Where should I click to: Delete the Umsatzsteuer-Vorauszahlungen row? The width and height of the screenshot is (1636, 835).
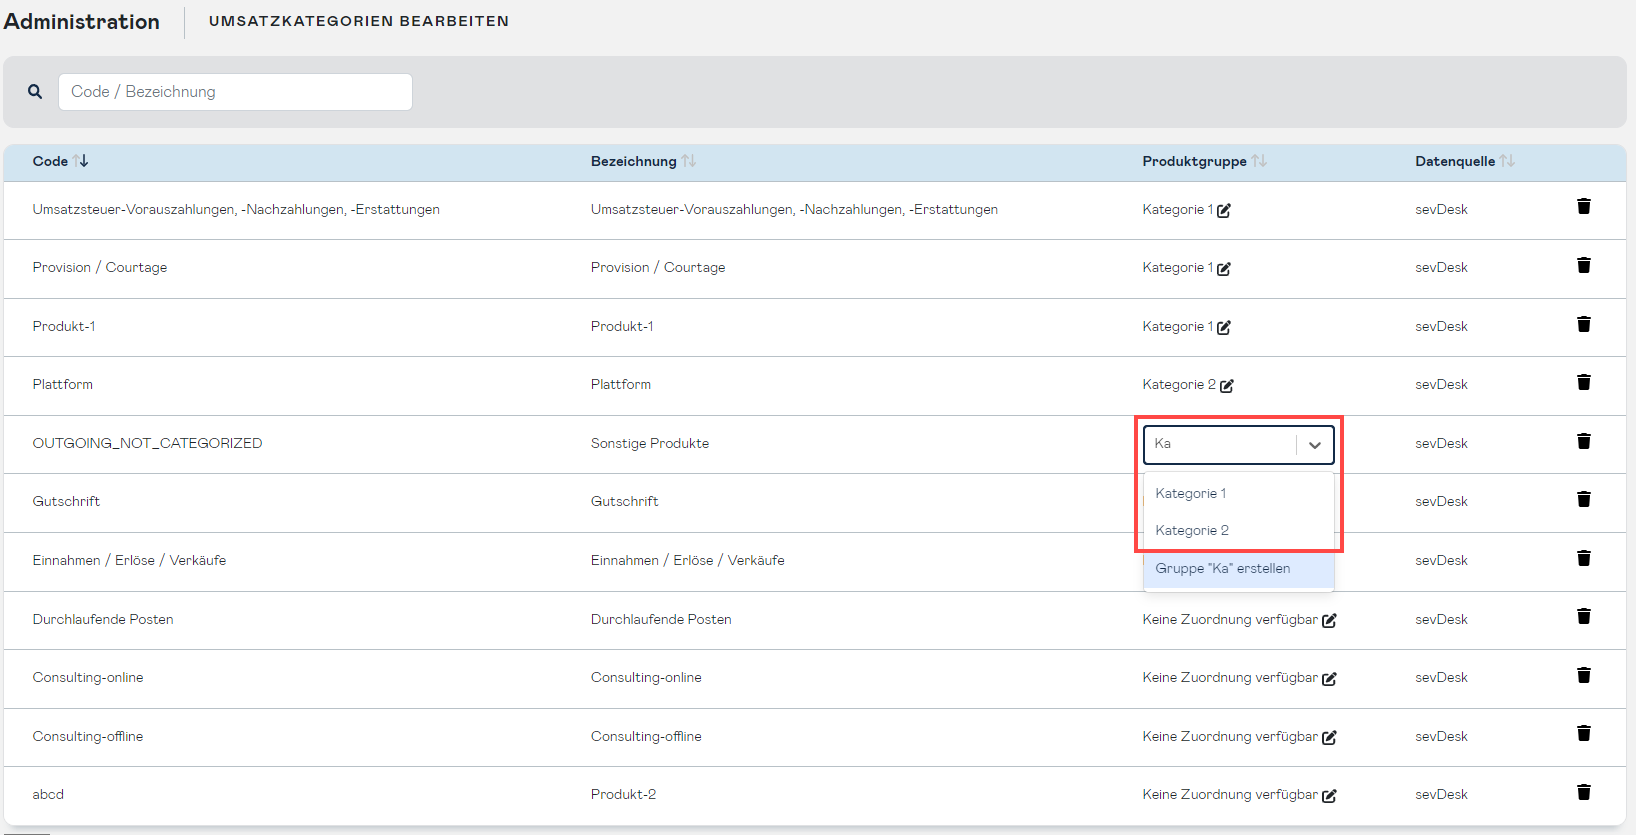pyautogui.click(x=1584, y=206)
